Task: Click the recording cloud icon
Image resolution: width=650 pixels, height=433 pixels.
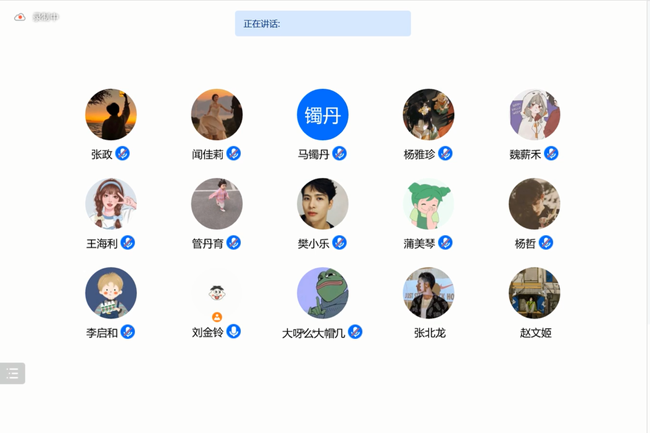Action: pos(19,17)
